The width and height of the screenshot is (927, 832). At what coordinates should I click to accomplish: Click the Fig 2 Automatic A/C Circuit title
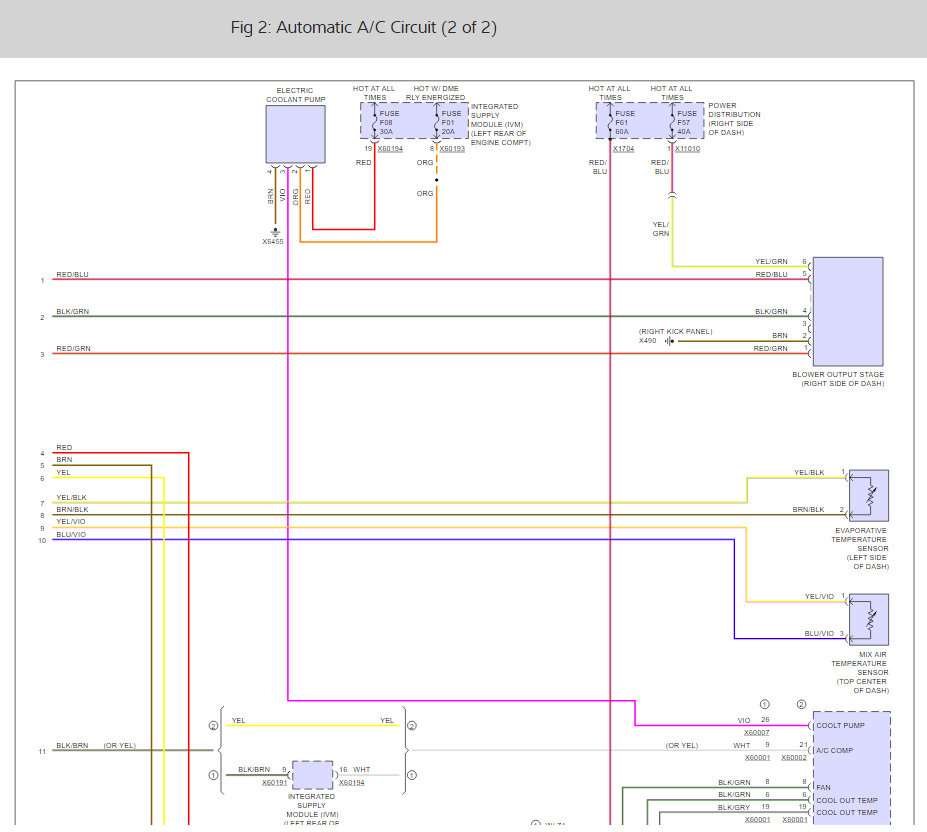click(x=364, y=28)
